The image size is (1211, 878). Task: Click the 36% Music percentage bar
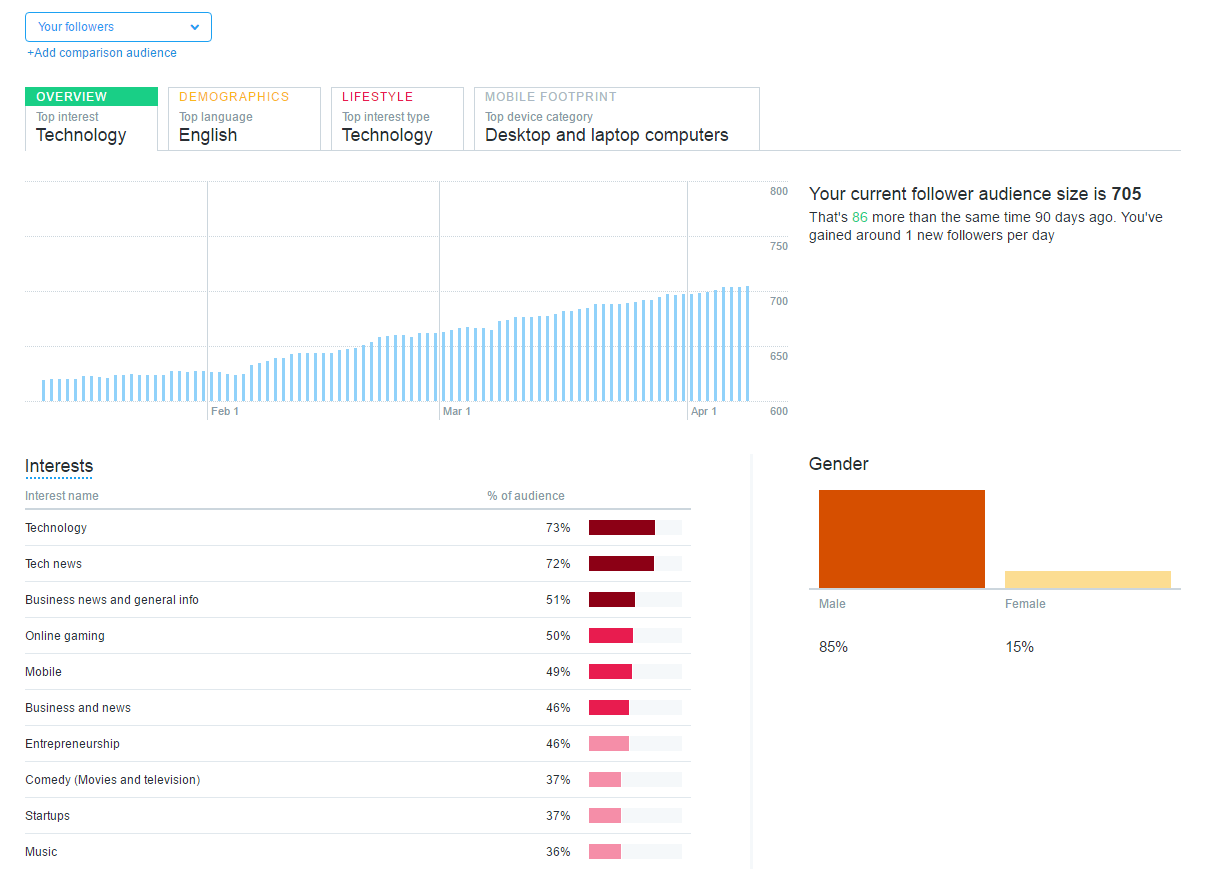pyautogui.click(x=605, y=852)
